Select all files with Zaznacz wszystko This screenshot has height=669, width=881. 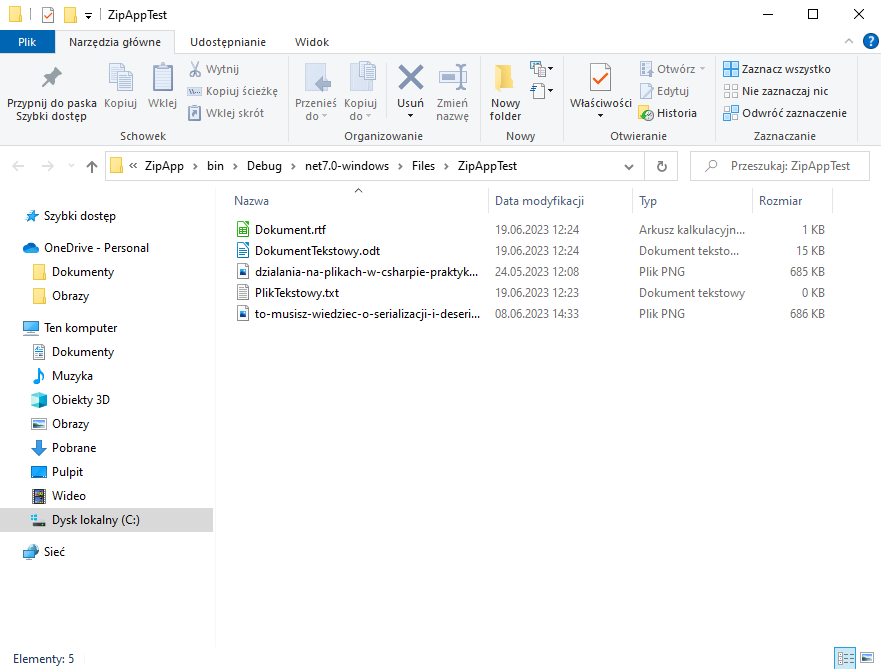[x=777, y=69]
